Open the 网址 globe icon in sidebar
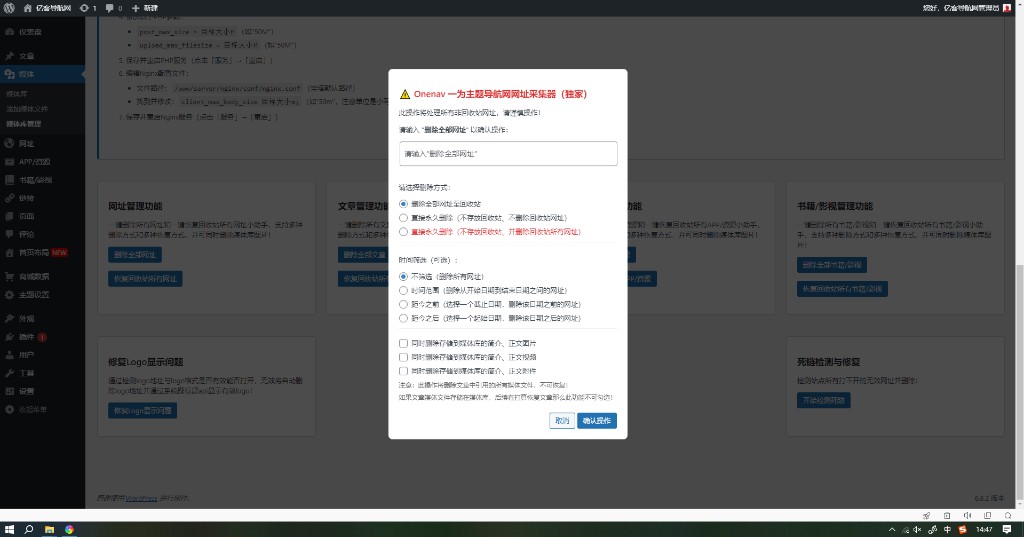This screenshot has width=1024, height=537. 9,144
